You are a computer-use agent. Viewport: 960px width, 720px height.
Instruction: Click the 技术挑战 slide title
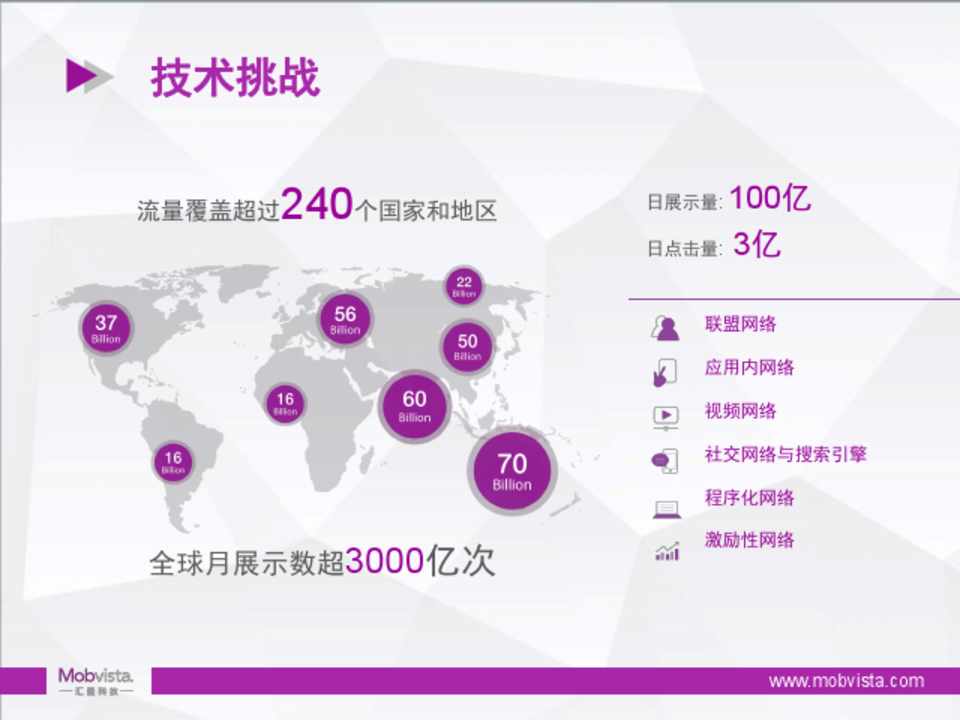tap(235, 78)
